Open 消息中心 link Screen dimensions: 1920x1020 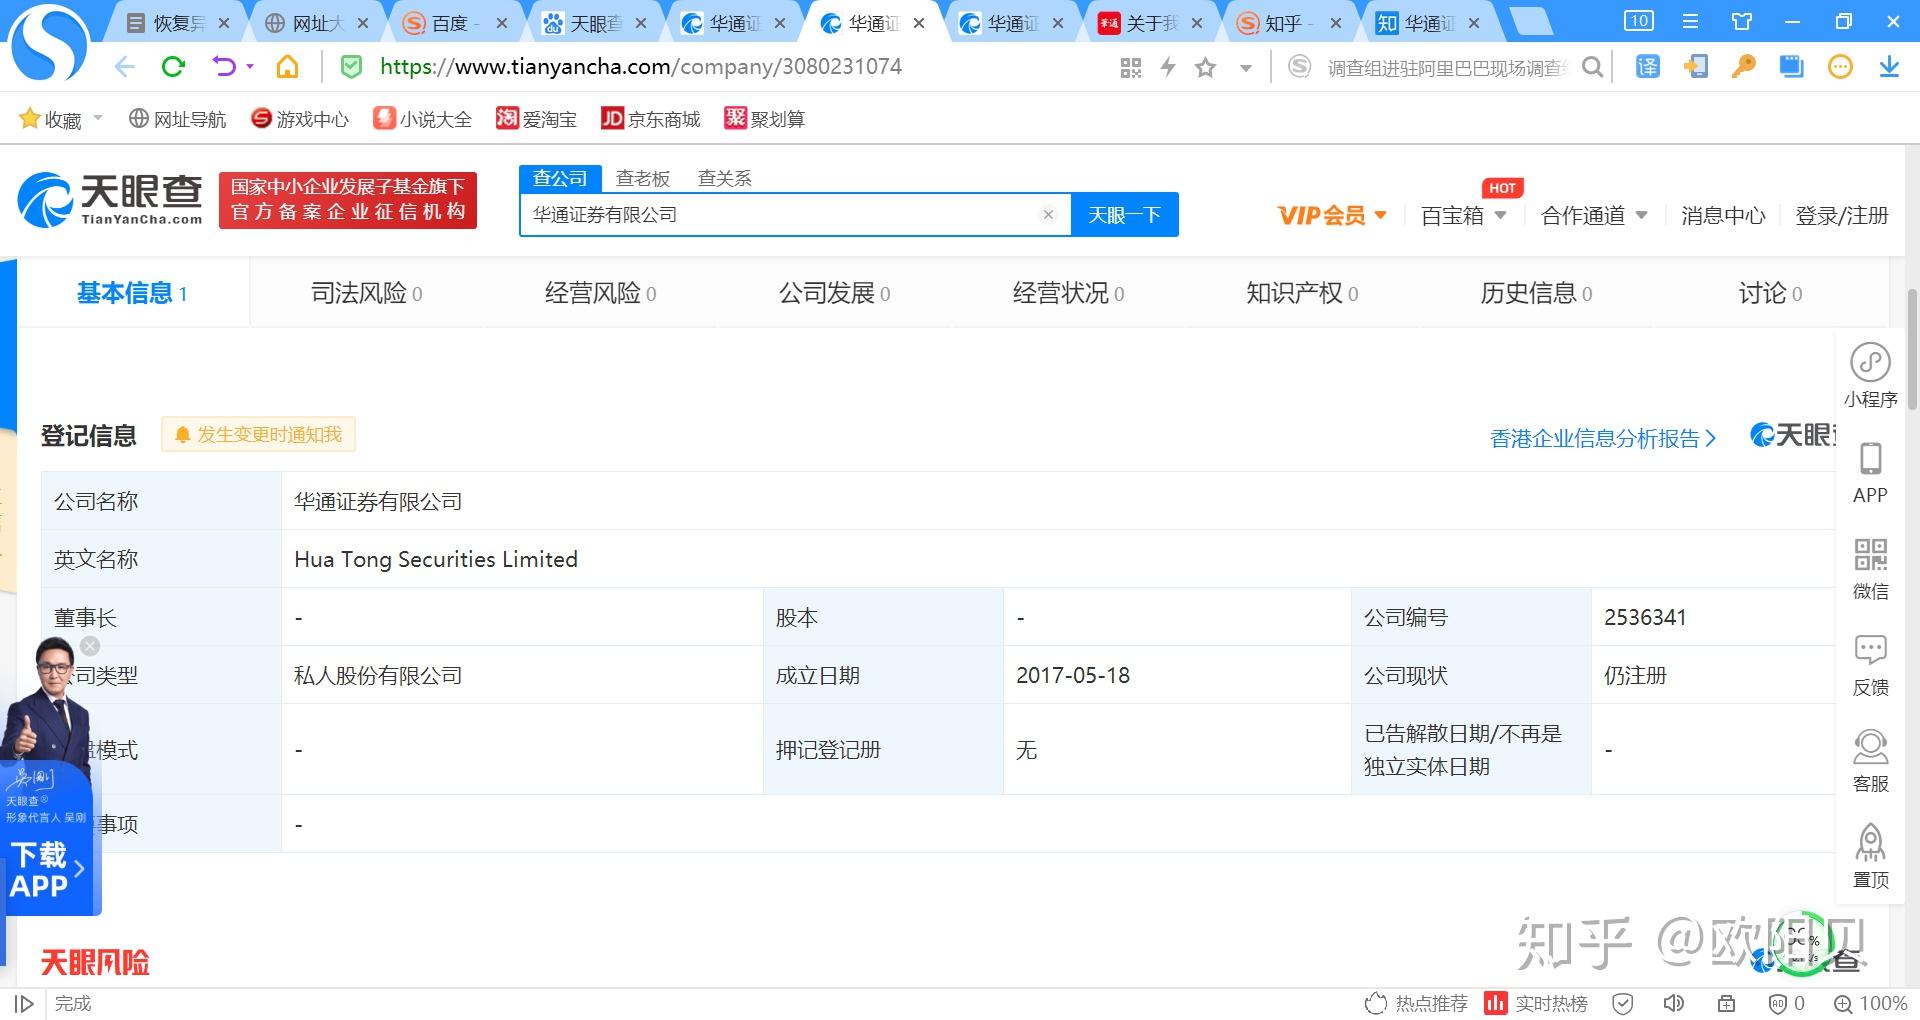pos(1723,215)
